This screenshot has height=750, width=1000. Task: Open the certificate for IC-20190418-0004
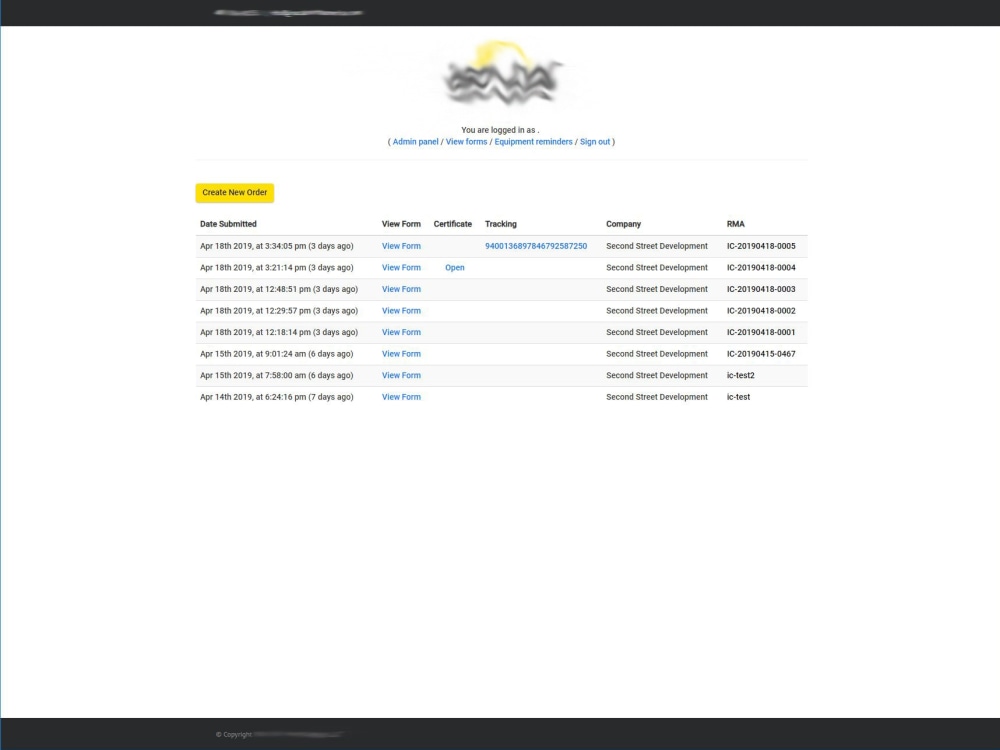point(455,268)
